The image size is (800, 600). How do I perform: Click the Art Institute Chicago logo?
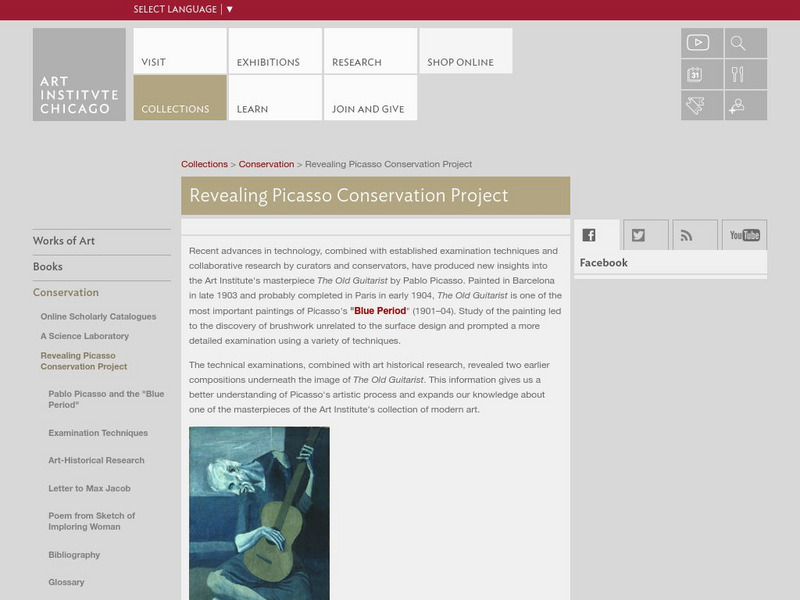pos(79,74)
